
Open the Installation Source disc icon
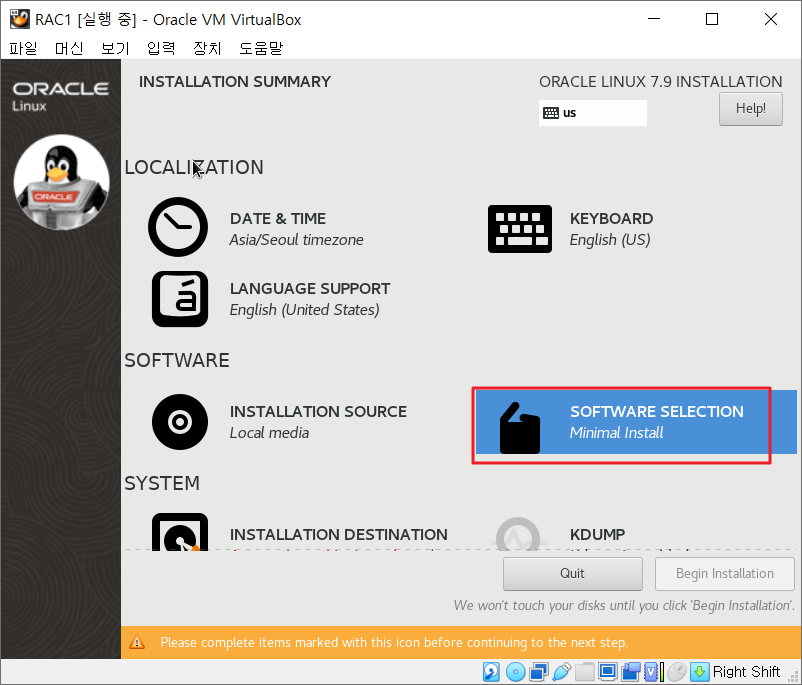coord(180,422)
